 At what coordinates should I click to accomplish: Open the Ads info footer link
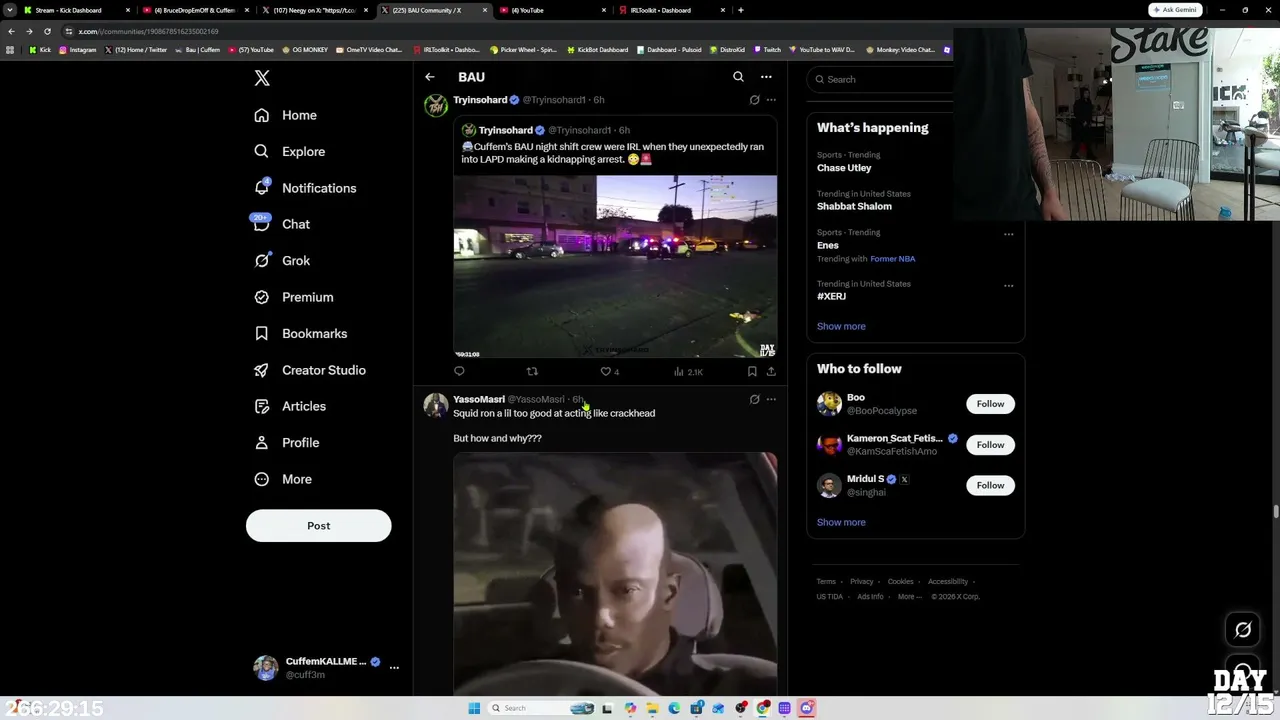pyautogui.click(x=870, y=597)
